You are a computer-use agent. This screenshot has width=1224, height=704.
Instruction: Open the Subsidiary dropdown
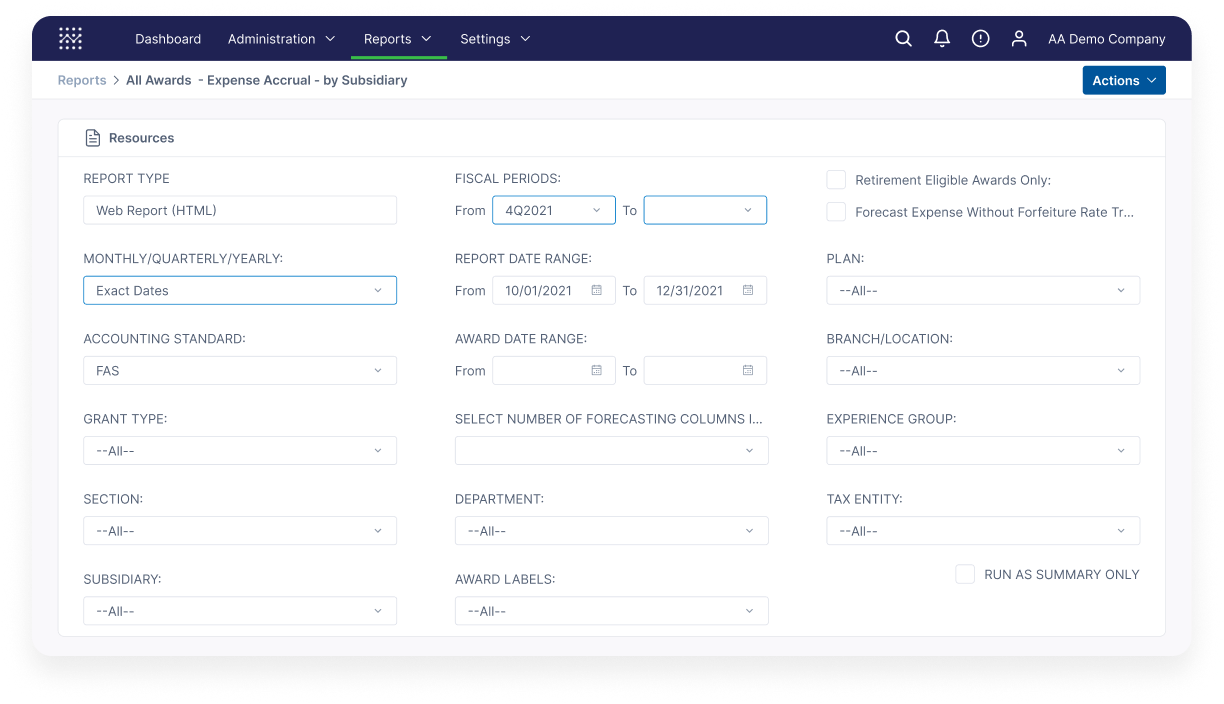[x=240, y=610]
